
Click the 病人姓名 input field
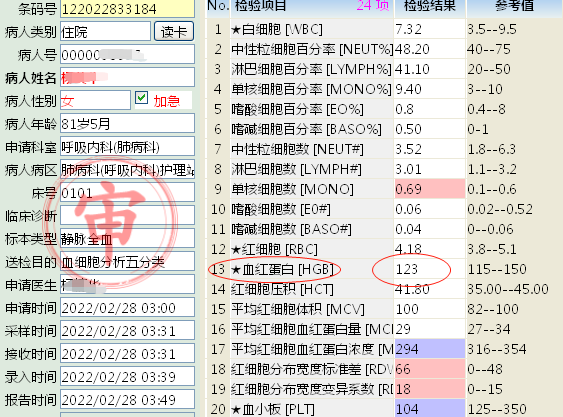(x=127, y=78)
